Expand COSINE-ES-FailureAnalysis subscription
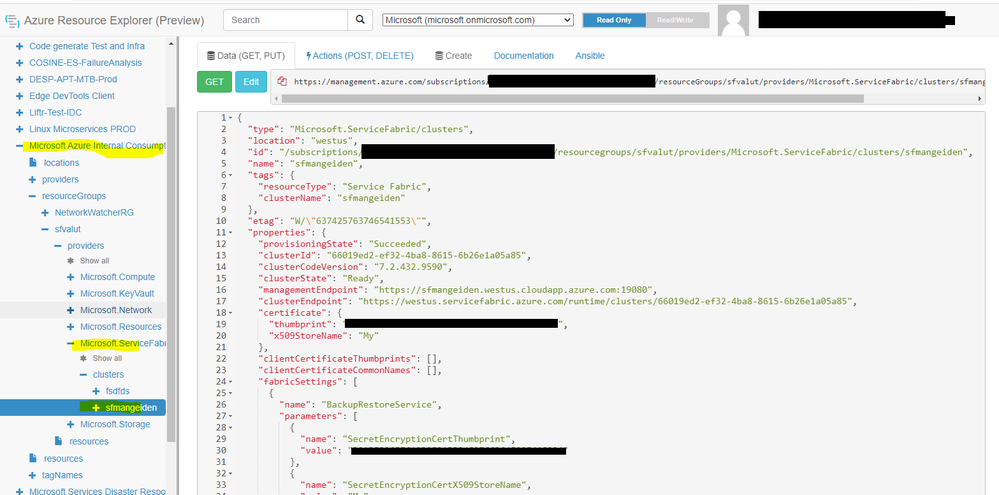The width and height of the screenshot is (999, 495). [19, 63]
